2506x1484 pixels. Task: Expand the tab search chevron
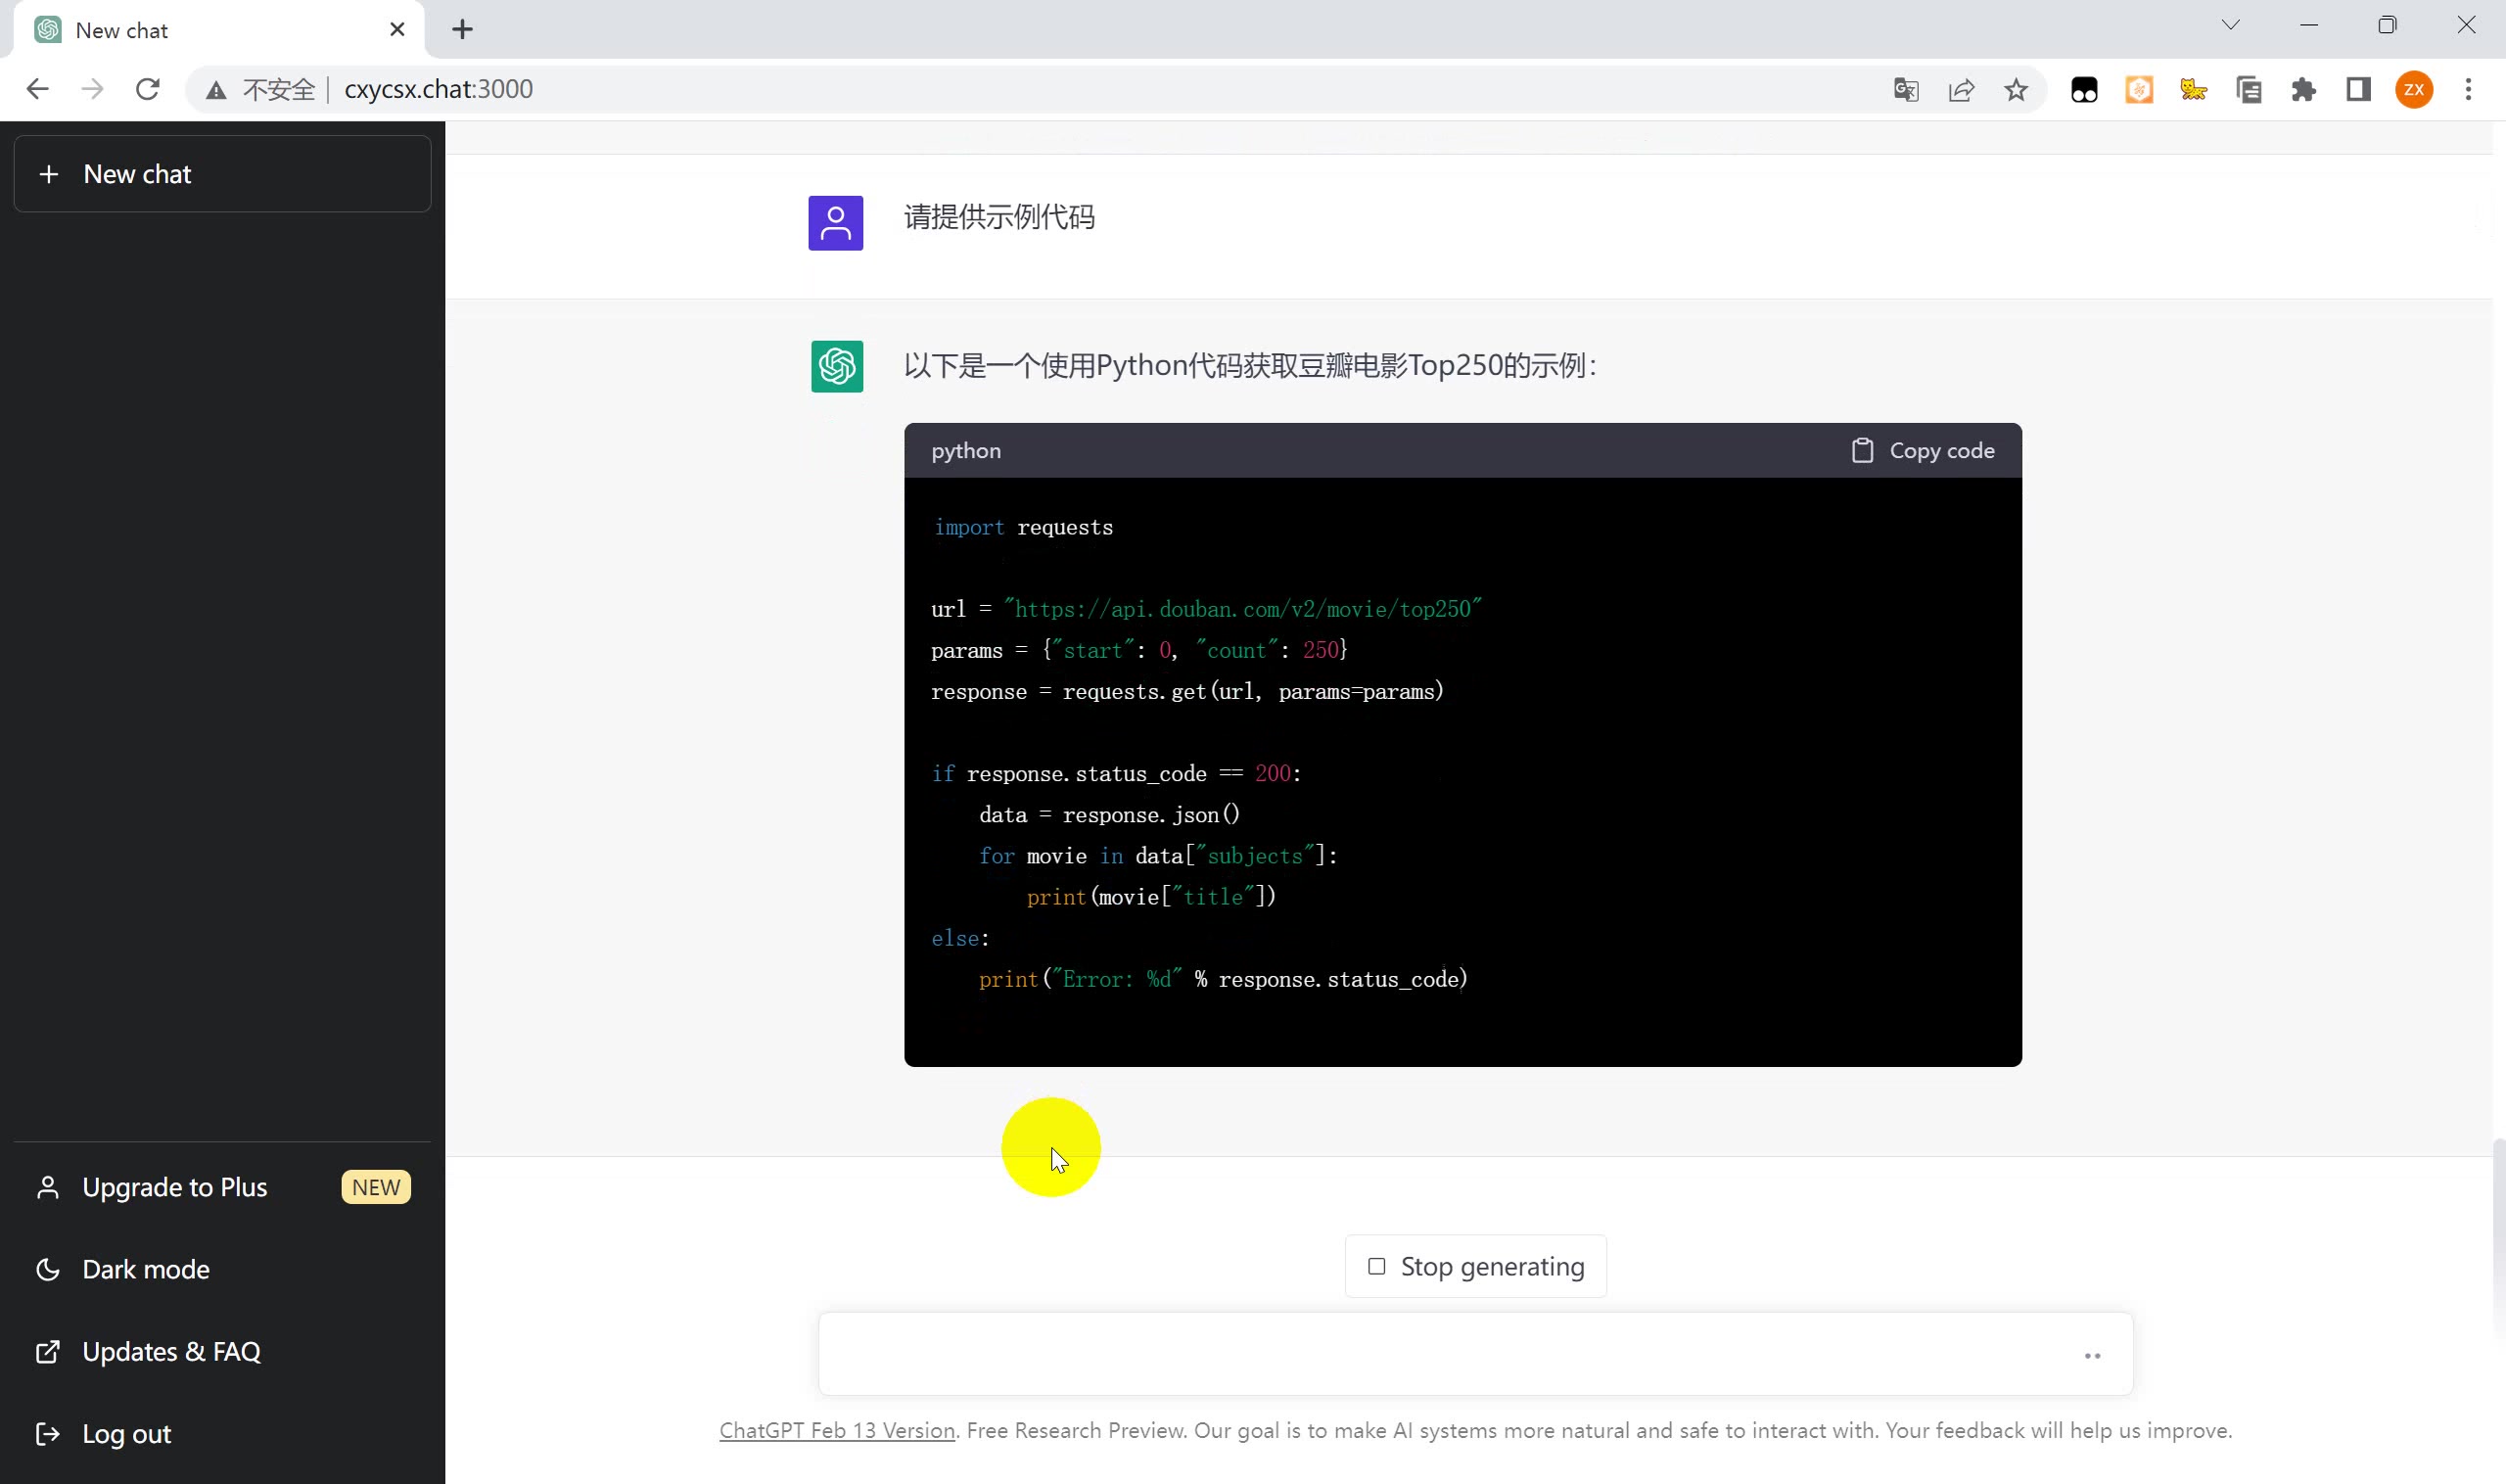(2230, 25)
